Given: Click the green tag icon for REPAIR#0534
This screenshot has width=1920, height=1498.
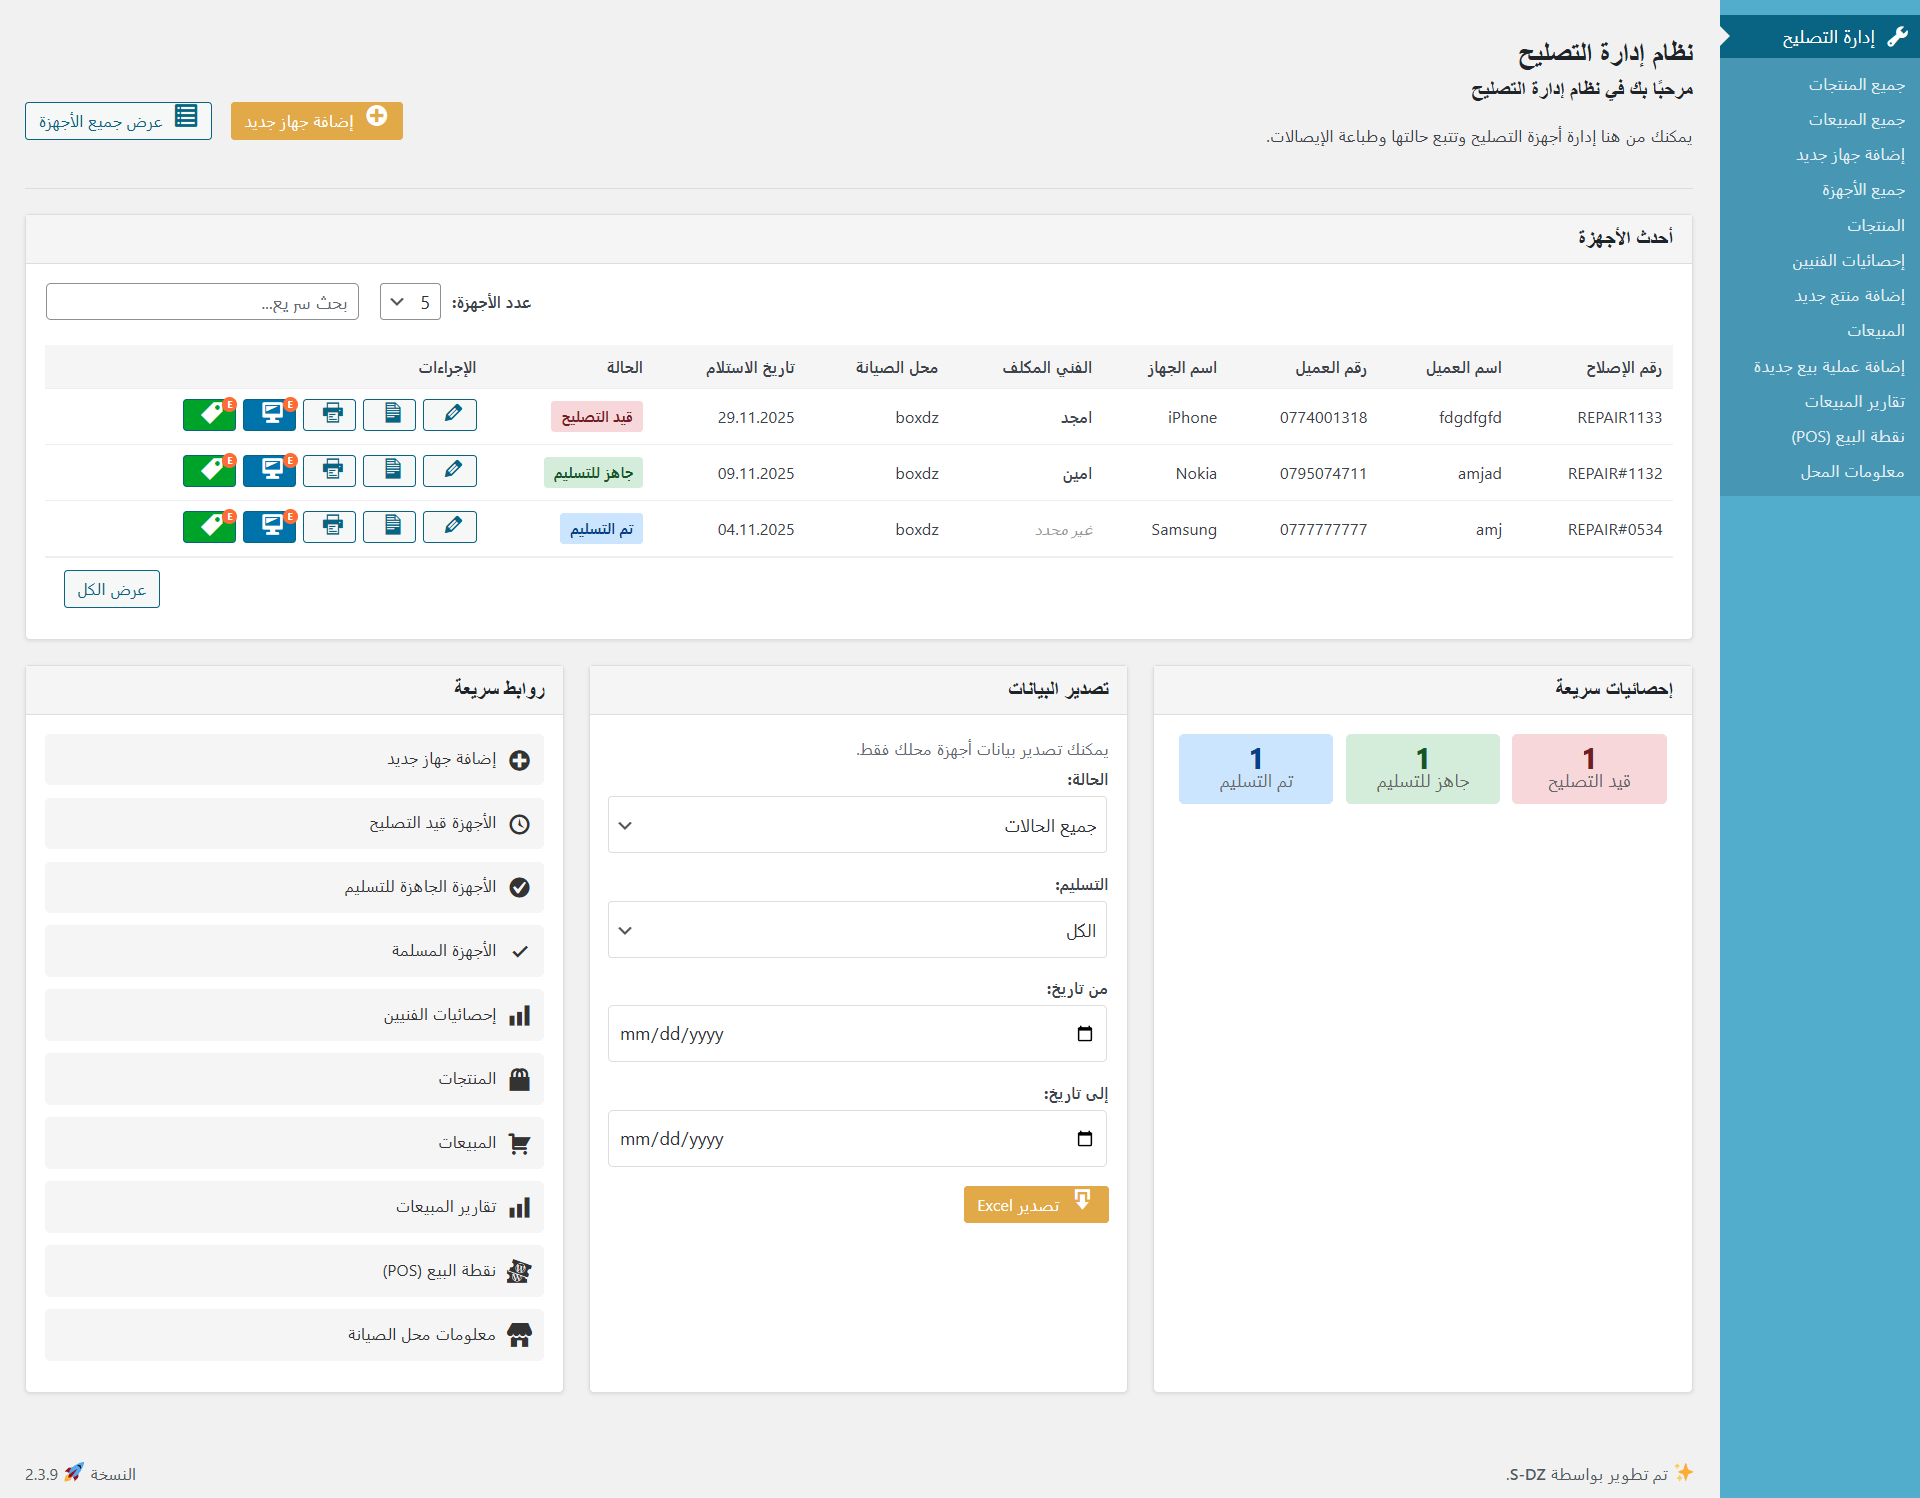Looking at the screenshot, I should click(x=209, y=526).
